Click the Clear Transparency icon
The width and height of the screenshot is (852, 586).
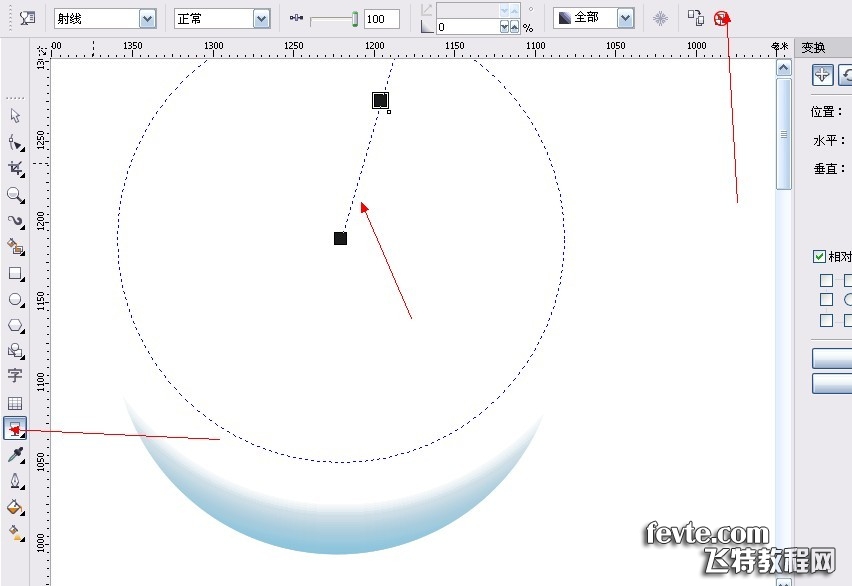pyautogui.click(x=721, y=18)
